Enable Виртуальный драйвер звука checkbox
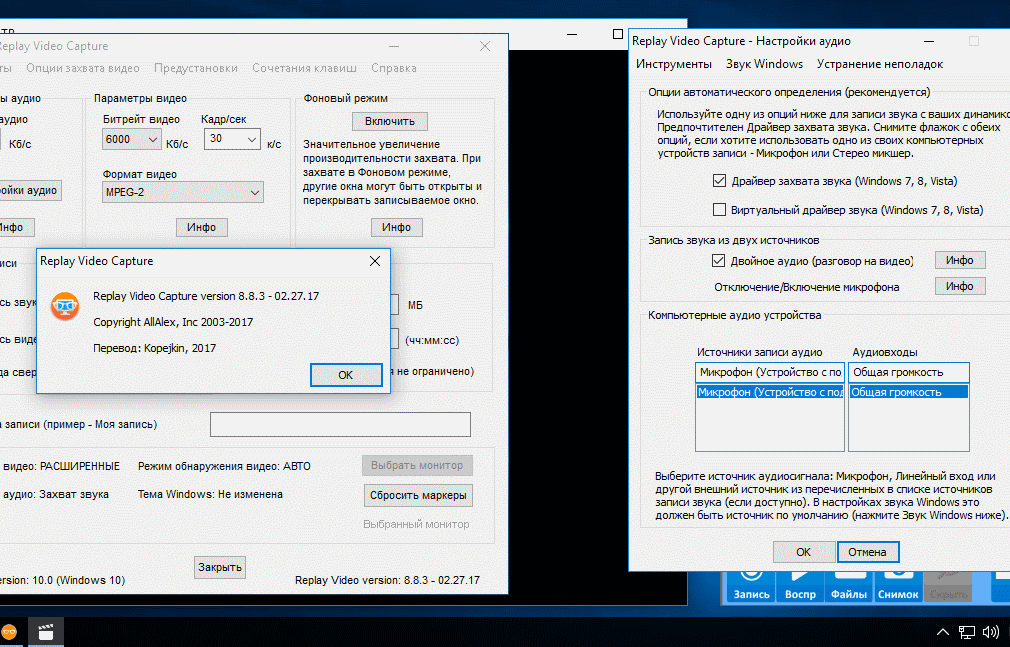The width and height of the screenshot is (1010, 647). [x=719, y=210]
